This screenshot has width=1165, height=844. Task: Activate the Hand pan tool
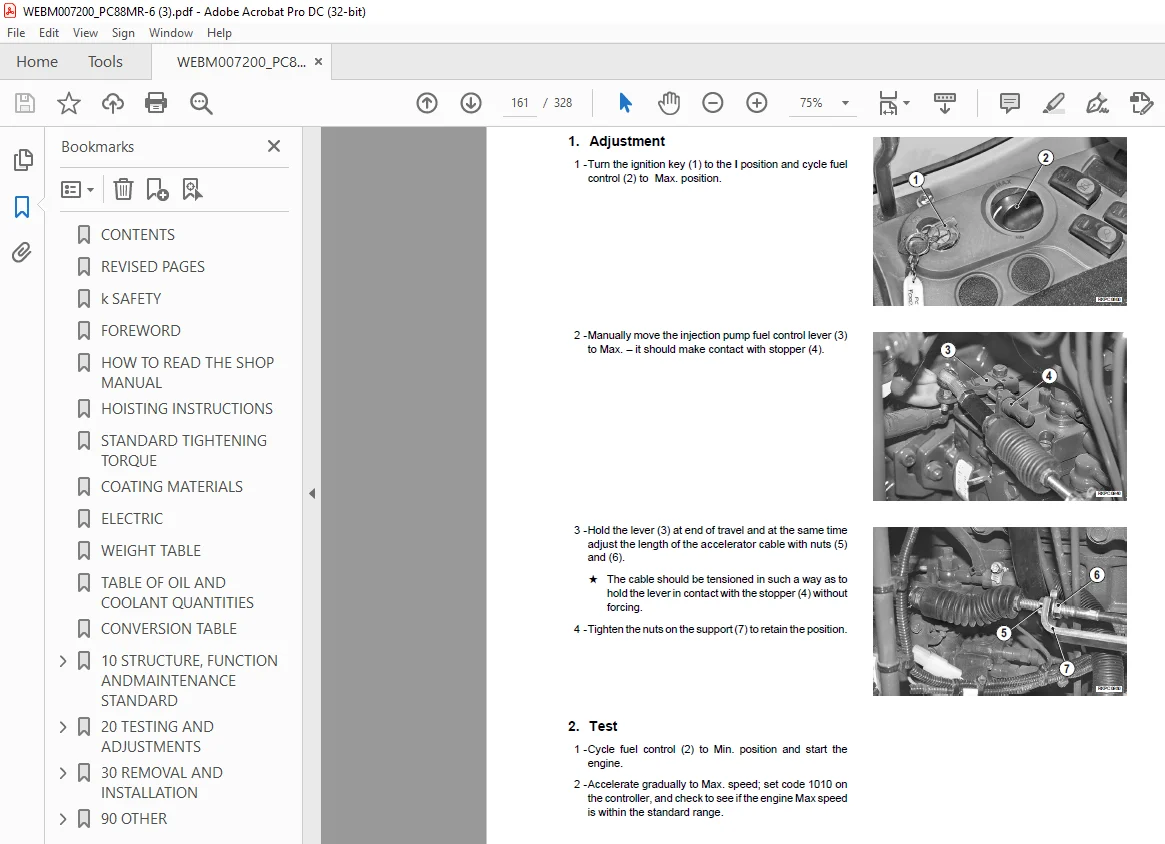(669, 103)
